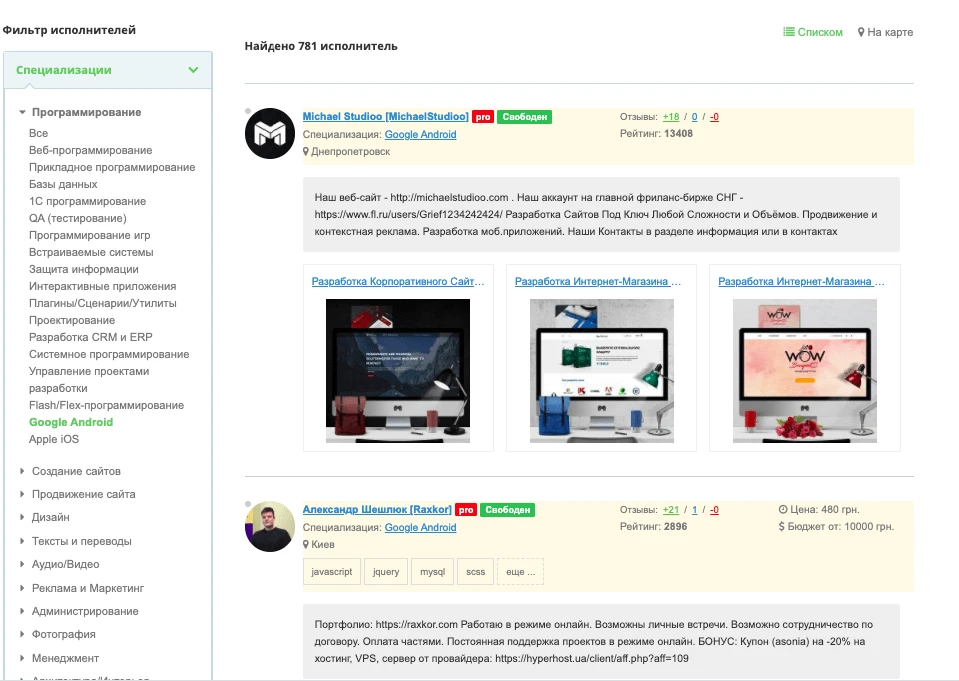
Task: Select Системное программирование specialization
Action: (x=109, y=354)
